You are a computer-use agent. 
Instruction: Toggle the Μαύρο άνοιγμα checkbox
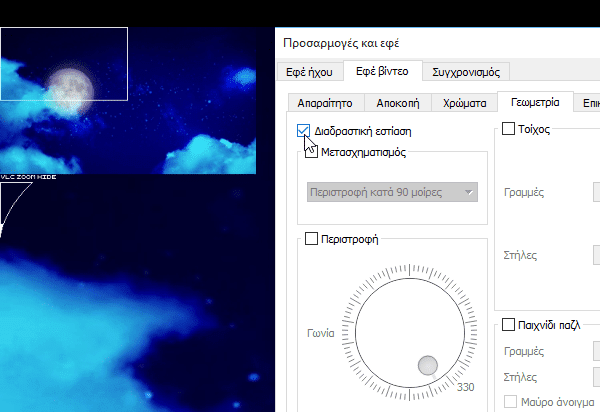(510, 402)
